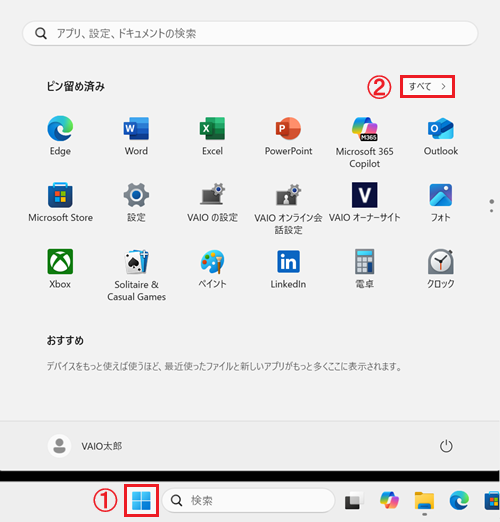Open File Explorer from the taskbar

tap(424, 500)
